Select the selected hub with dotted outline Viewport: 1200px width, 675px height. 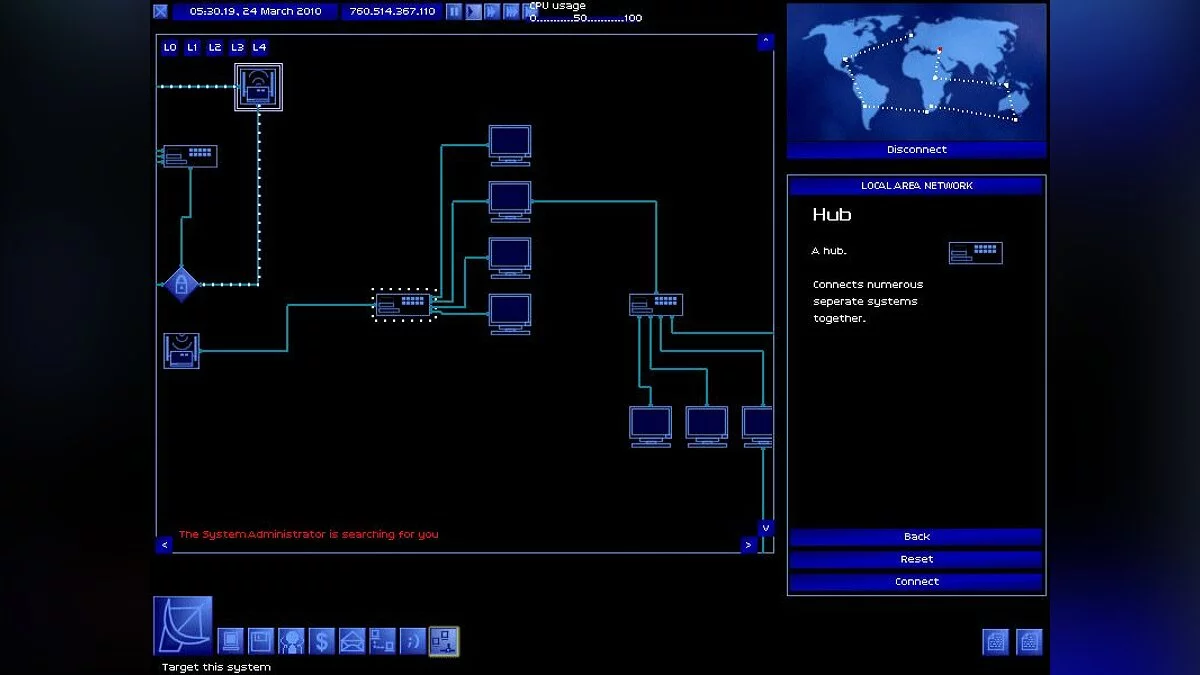(x=403, y=304)
